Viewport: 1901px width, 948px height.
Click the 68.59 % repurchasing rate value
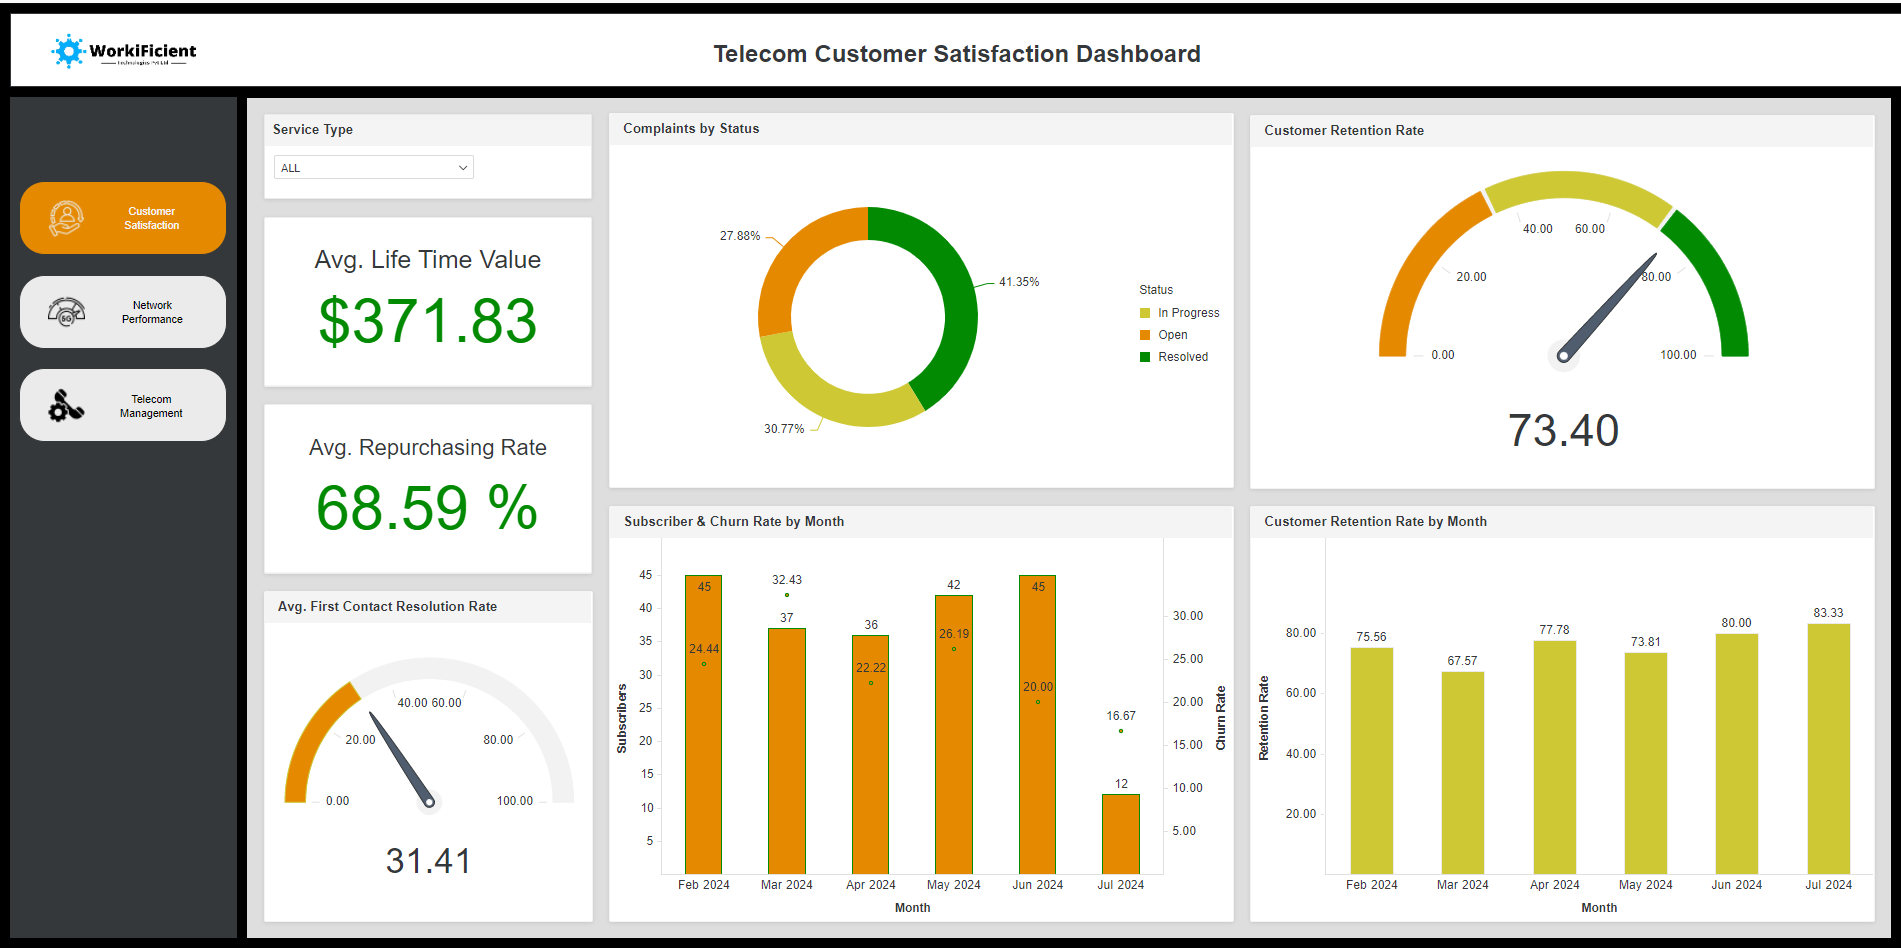click(x=427, y=508)
